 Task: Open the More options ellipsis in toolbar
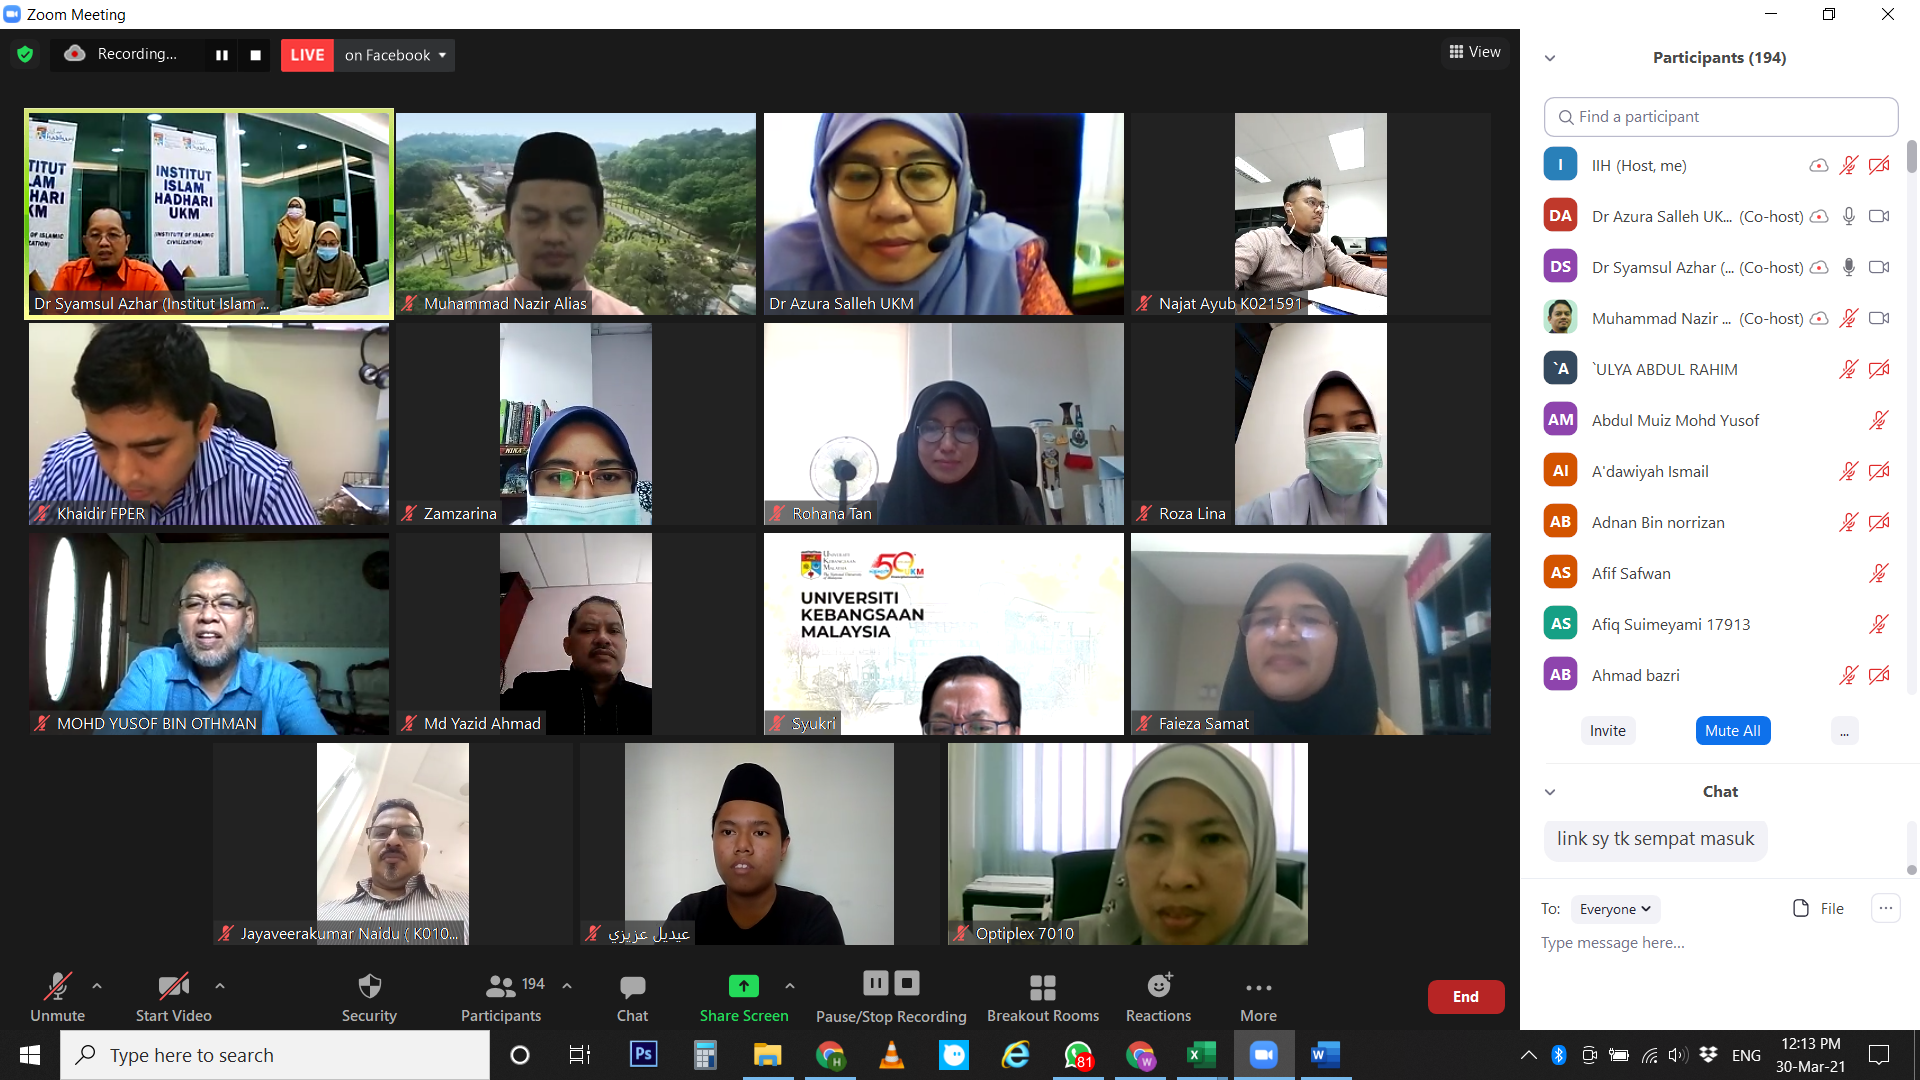tap(1258, 988)
